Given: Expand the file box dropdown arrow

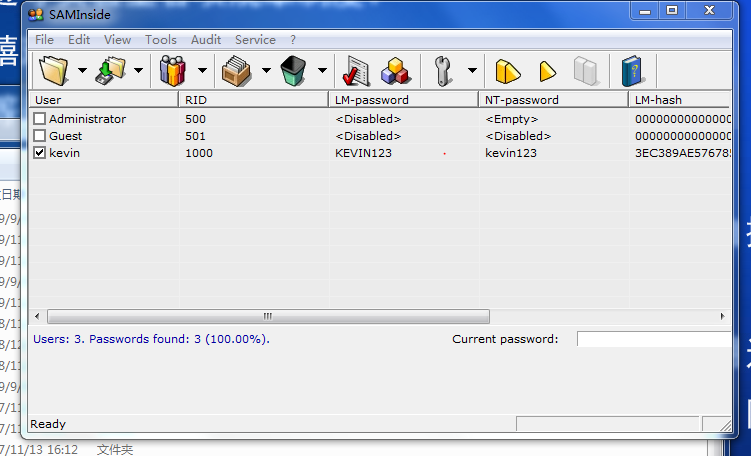Looking at the screenshot, I should [x=266, y=71].
